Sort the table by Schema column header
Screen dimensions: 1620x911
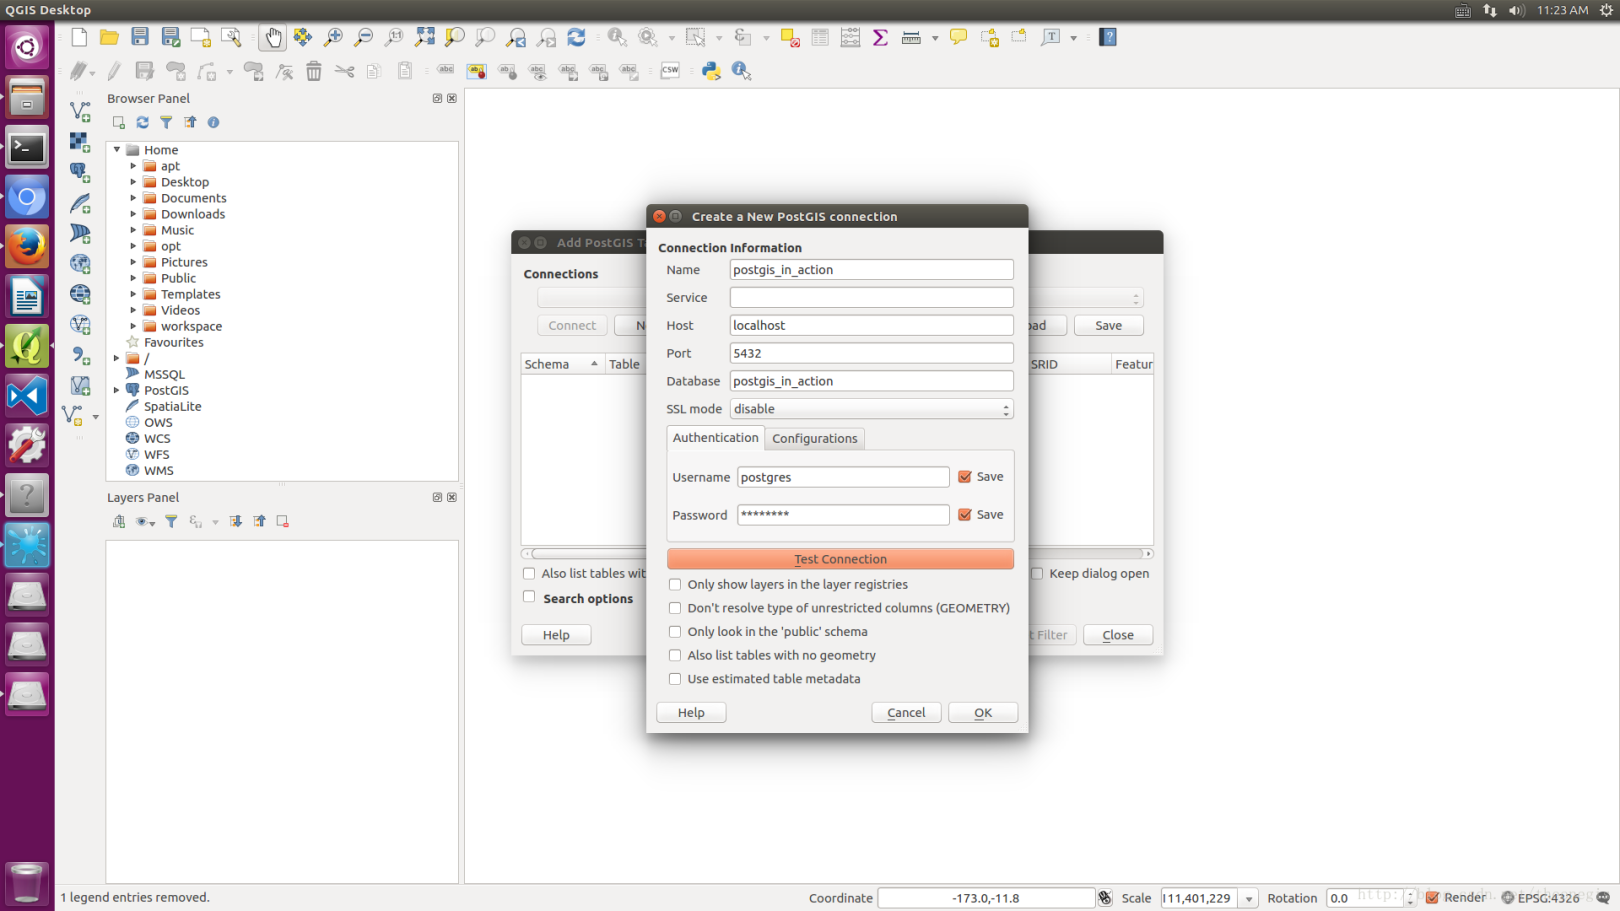click(561, 365)
